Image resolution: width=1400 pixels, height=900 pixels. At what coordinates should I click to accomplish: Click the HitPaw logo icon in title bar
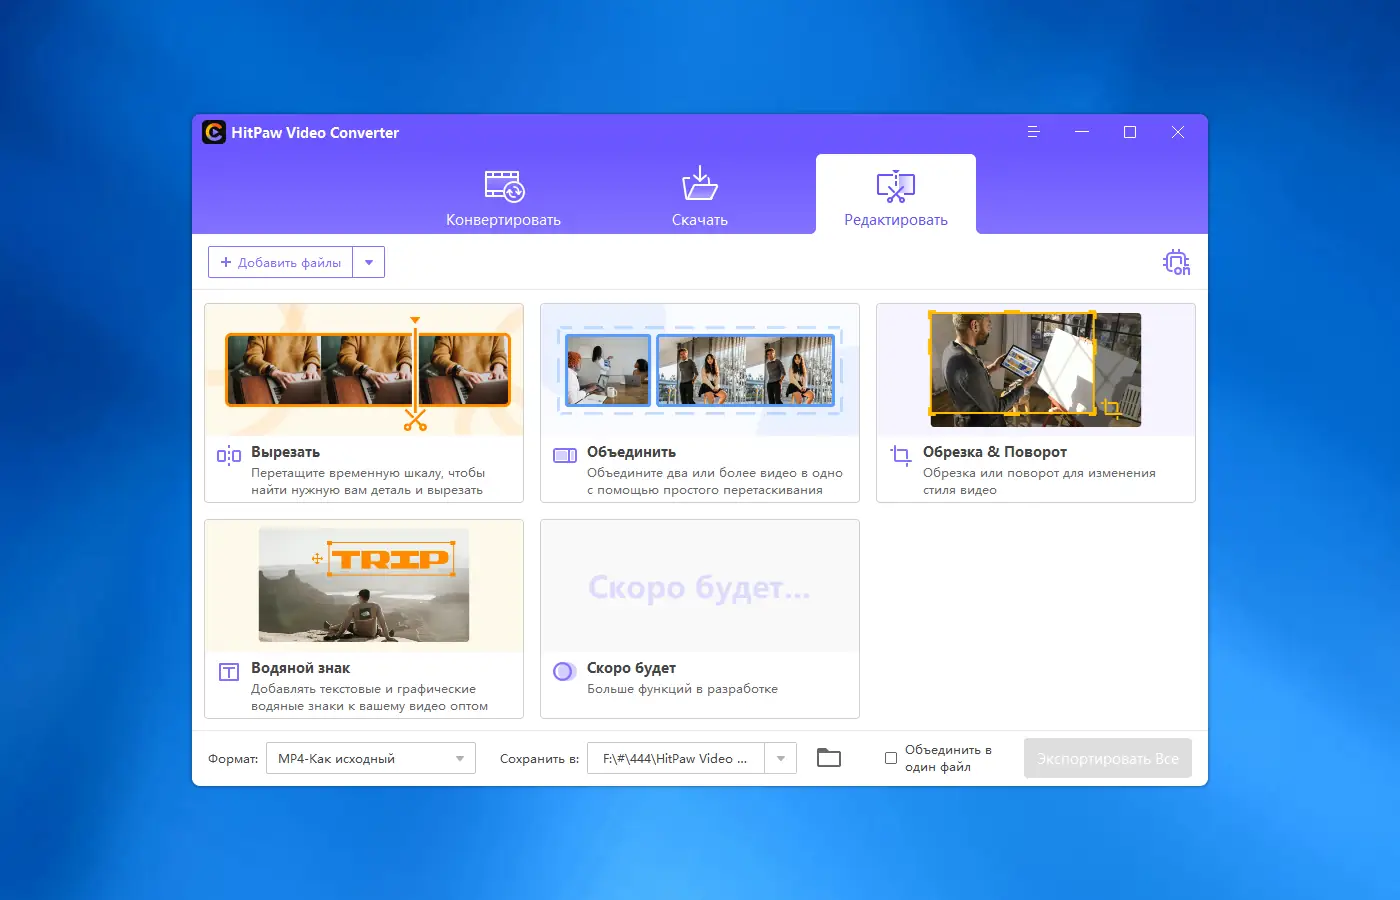pos(214,132)
